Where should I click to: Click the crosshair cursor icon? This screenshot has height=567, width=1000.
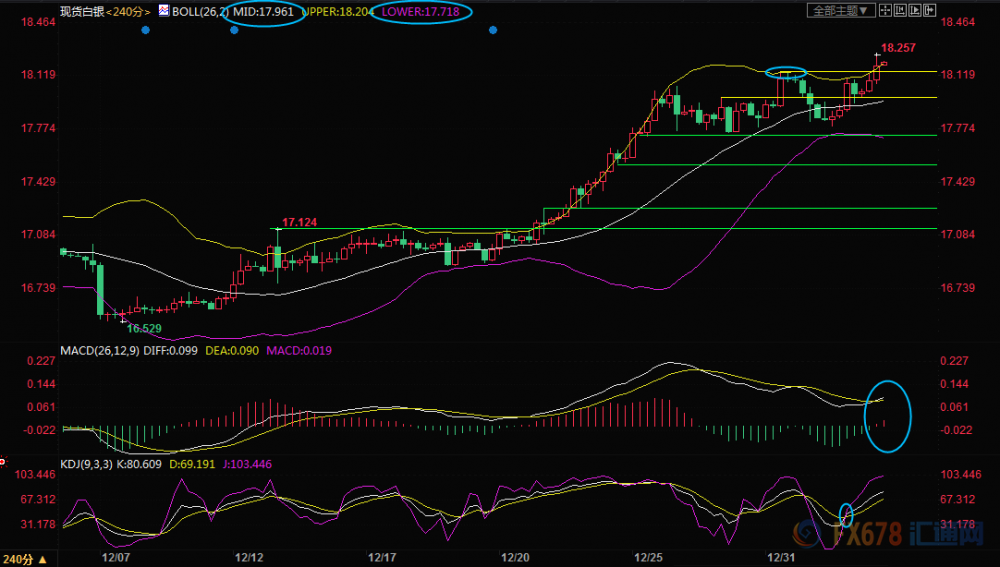click(885, 10)
